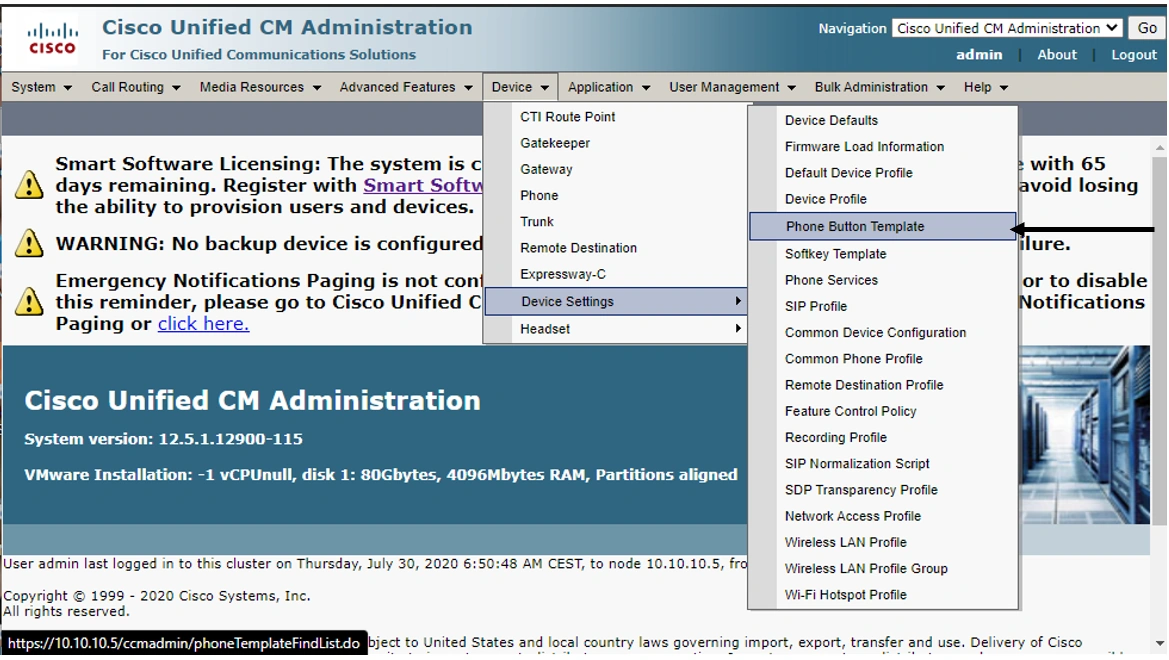The width and height of the screenshot is (1169, 660).
Task: Open Wireless LAN Profile
Action: click(x=883, y=542)
